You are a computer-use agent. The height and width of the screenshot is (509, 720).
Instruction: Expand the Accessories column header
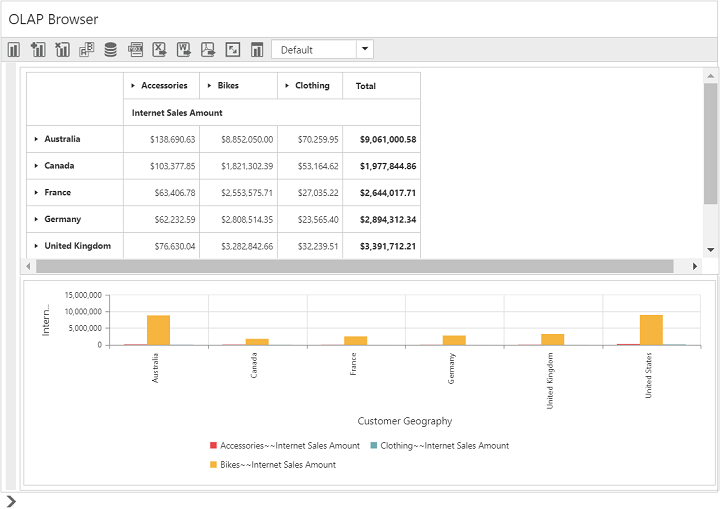pos(133,86)
